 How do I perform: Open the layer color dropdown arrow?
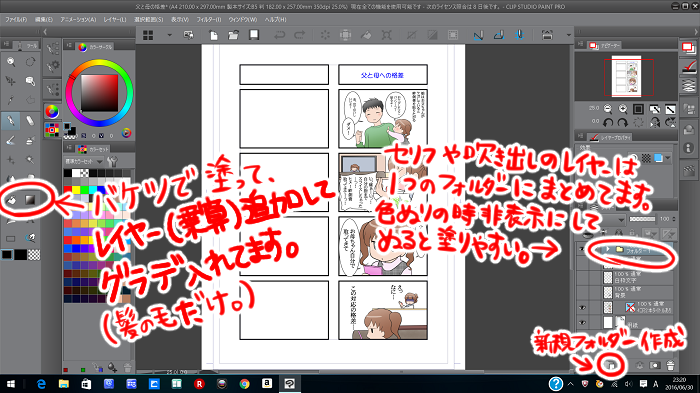(668, 158)
